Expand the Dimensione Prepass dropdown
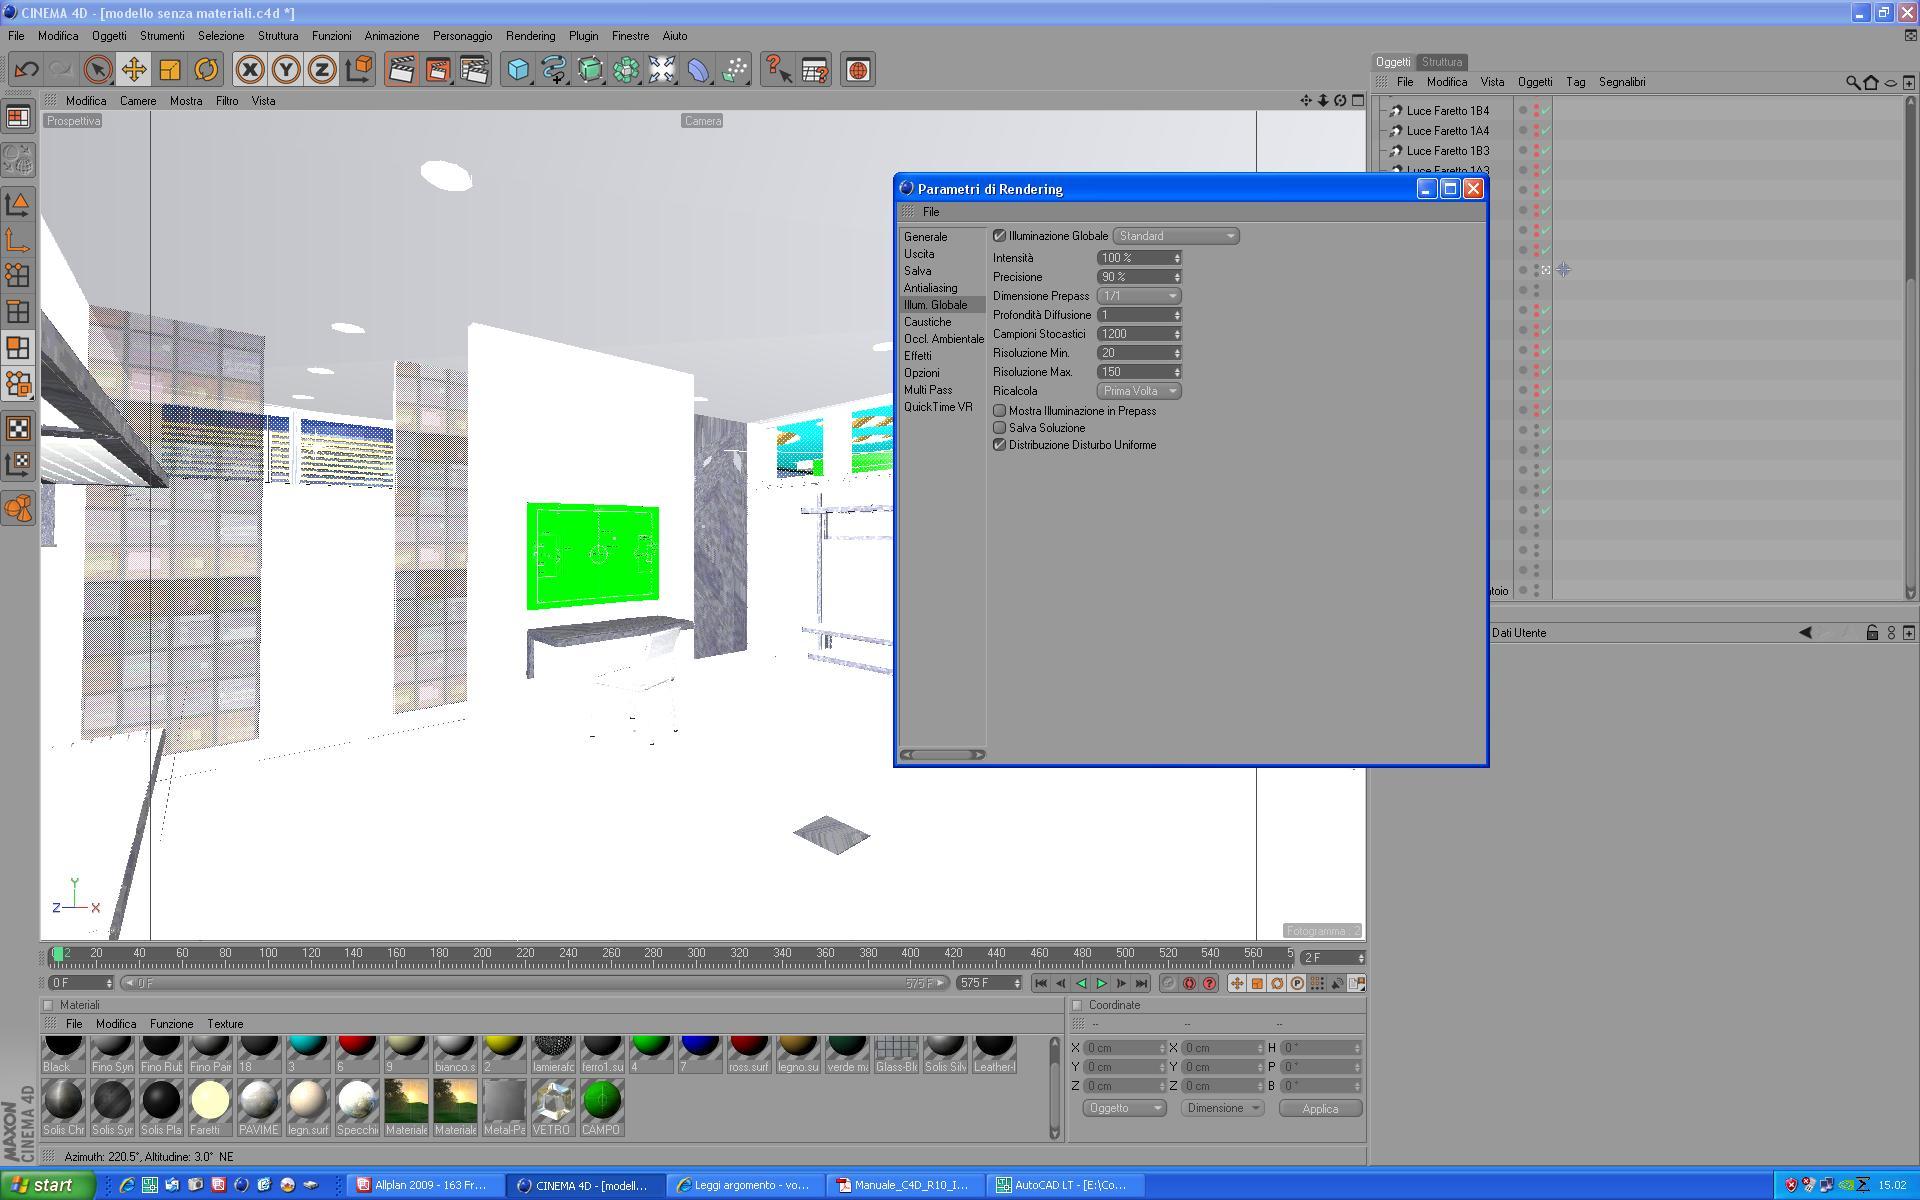This screenshot has height=1200, width=1920. (1138, 296)
